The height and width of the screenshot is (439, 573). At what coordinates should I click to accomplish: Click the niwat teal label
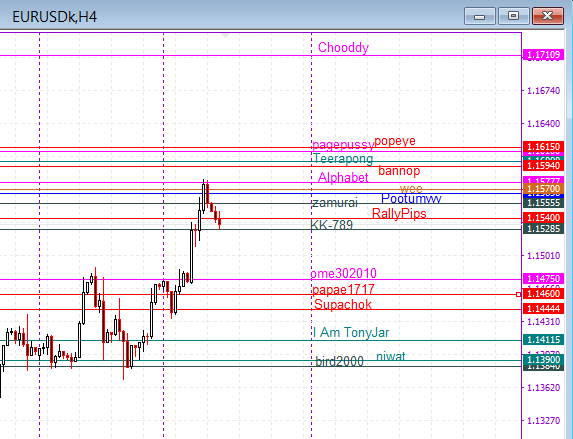391,356
